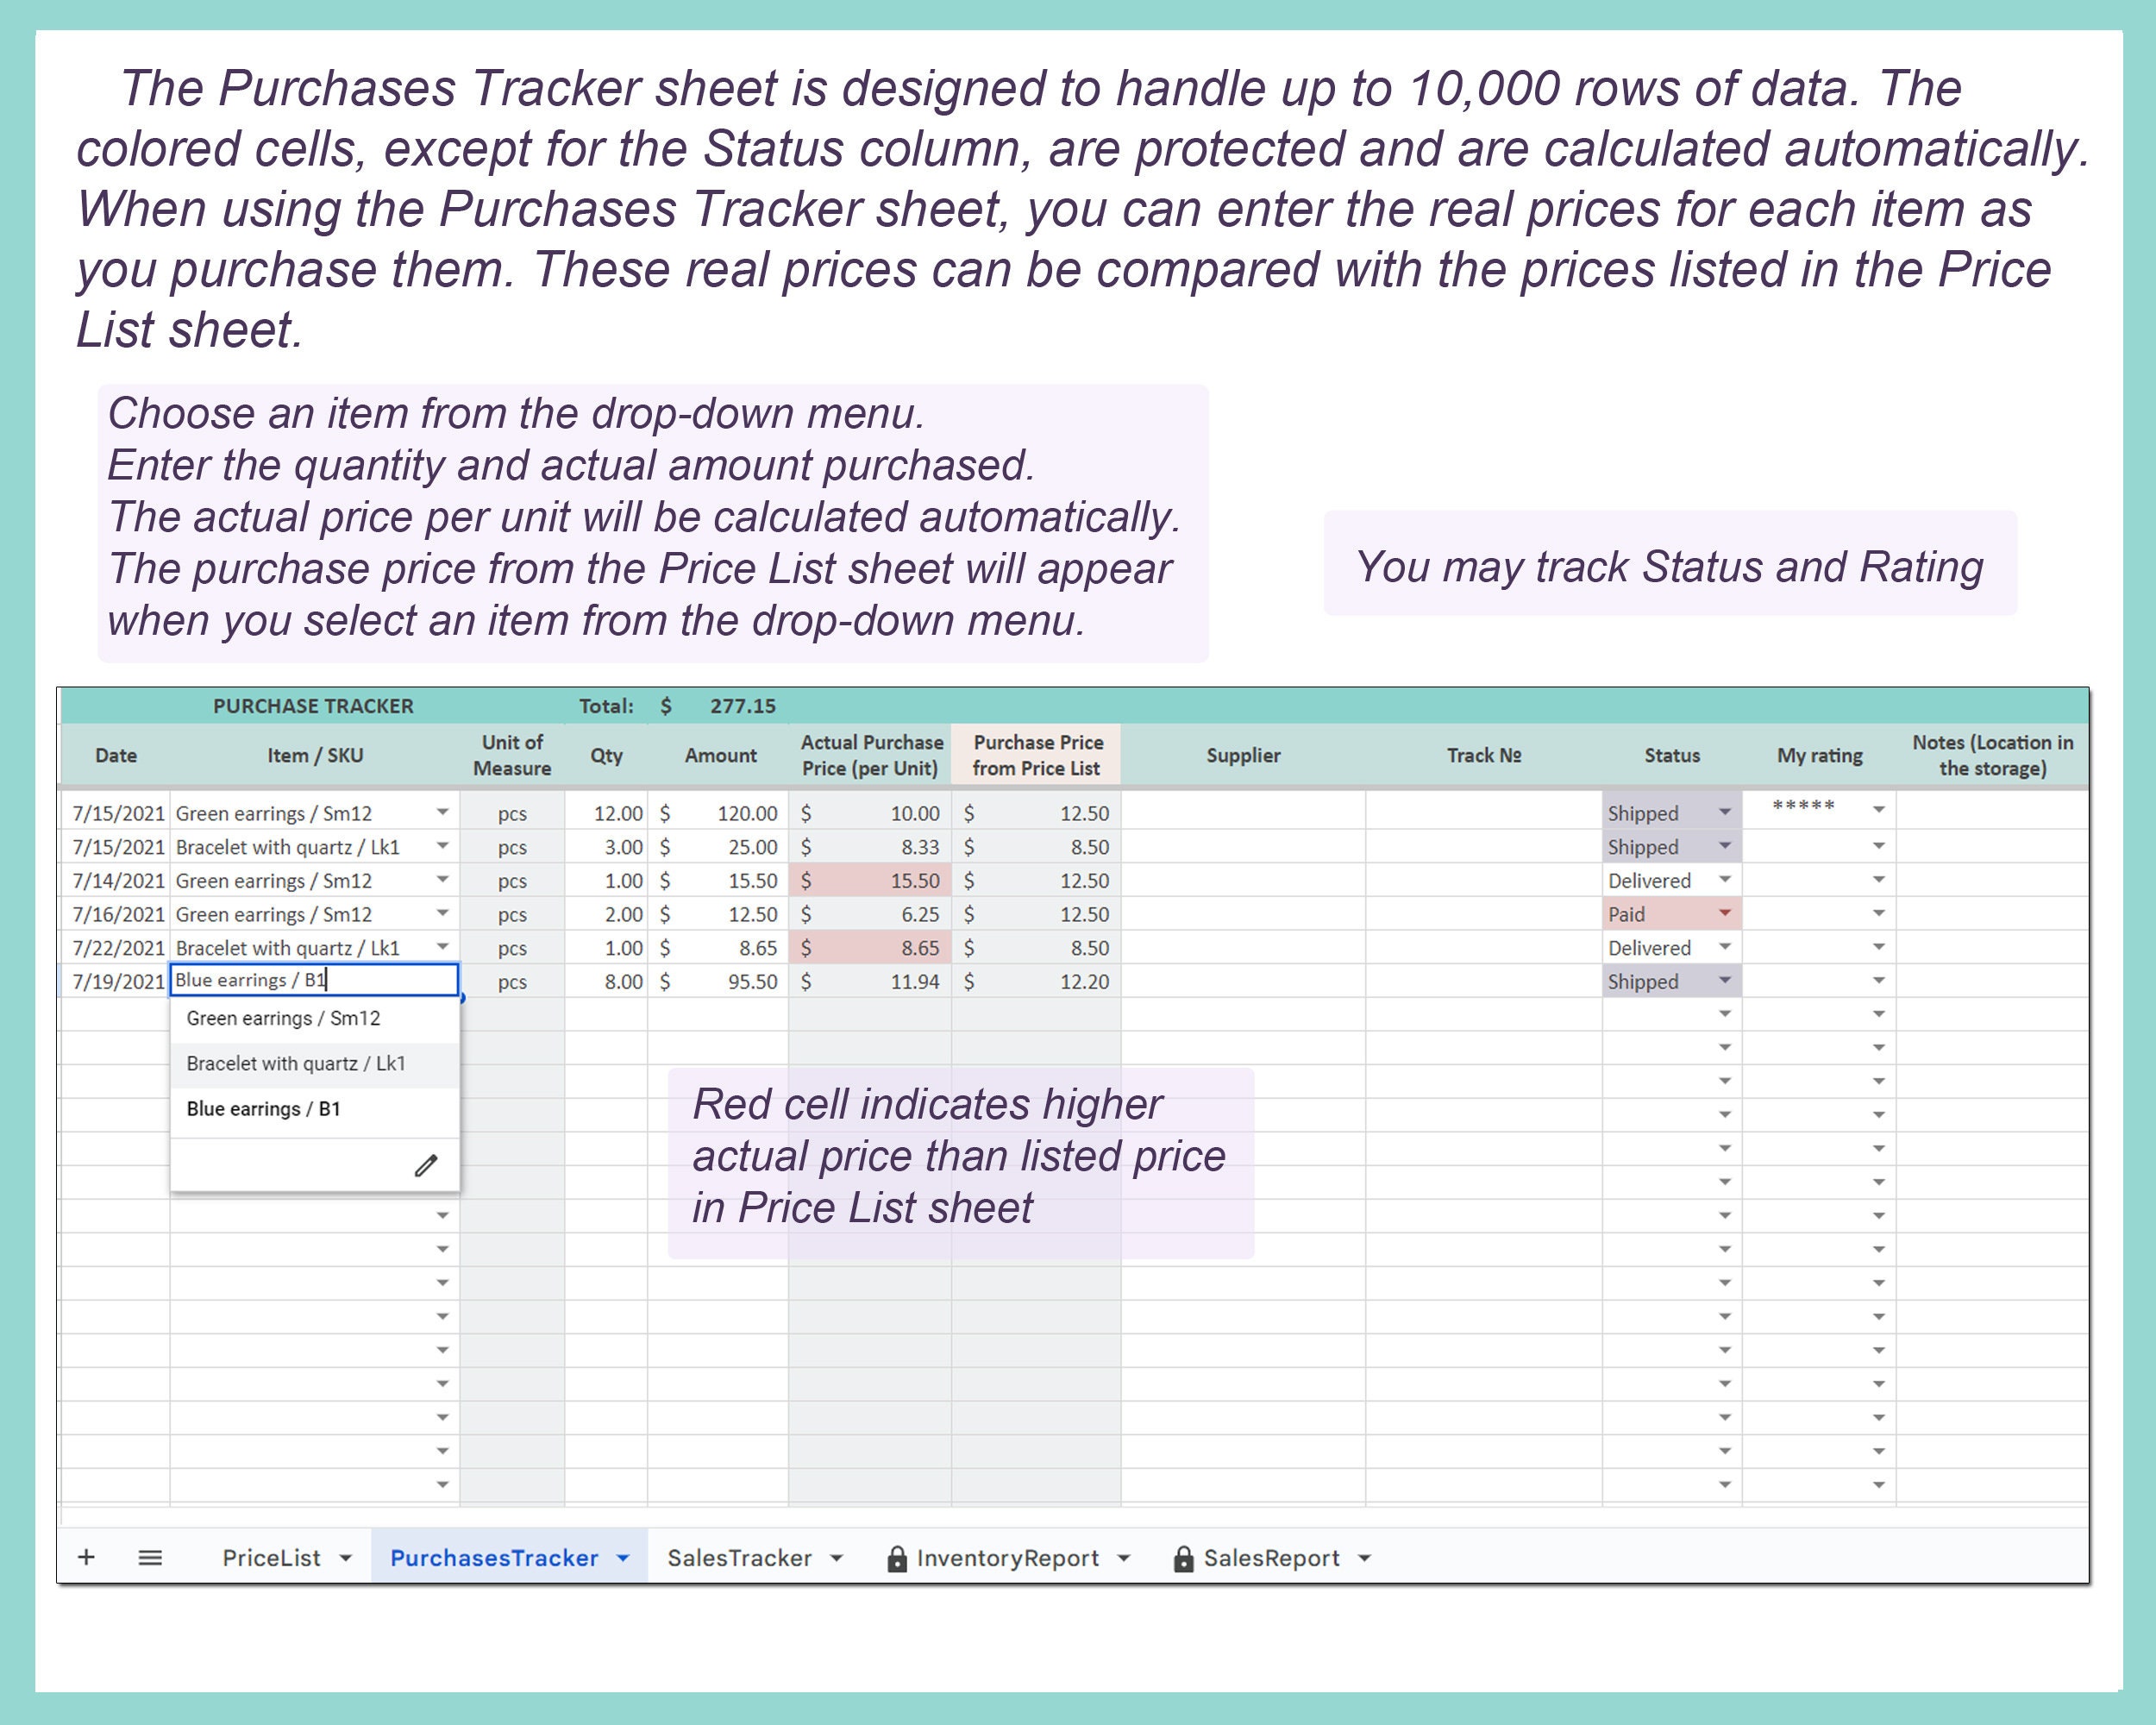
Task: Select amount cell 120.00
Action: (x=718, y=813)
